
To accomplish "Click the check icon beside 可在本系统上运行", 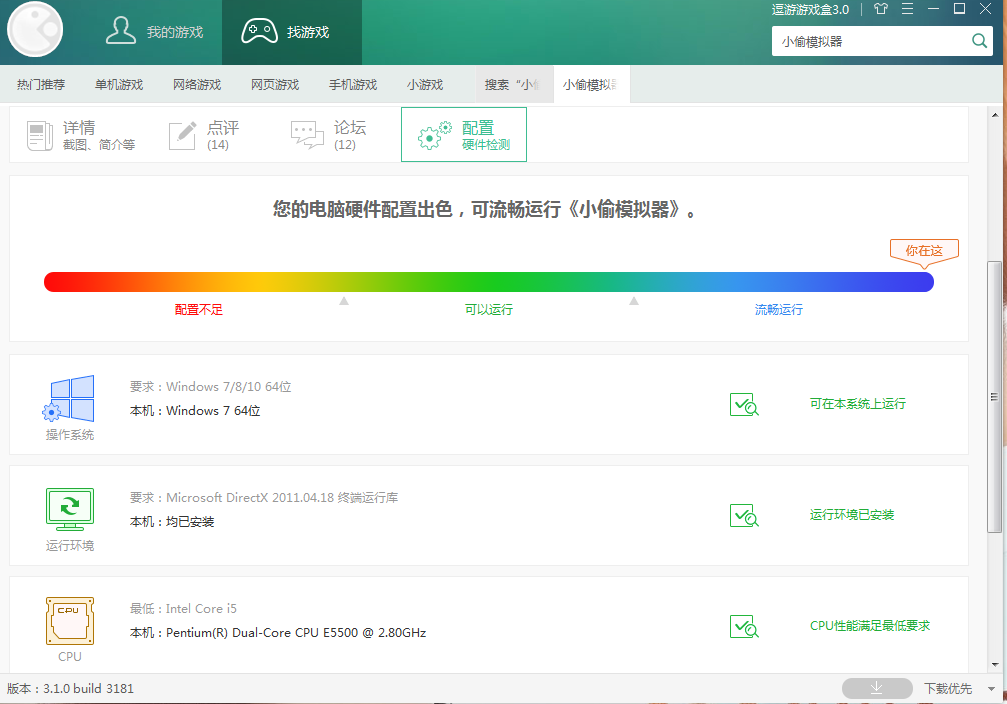I will [x=744, y=405].
